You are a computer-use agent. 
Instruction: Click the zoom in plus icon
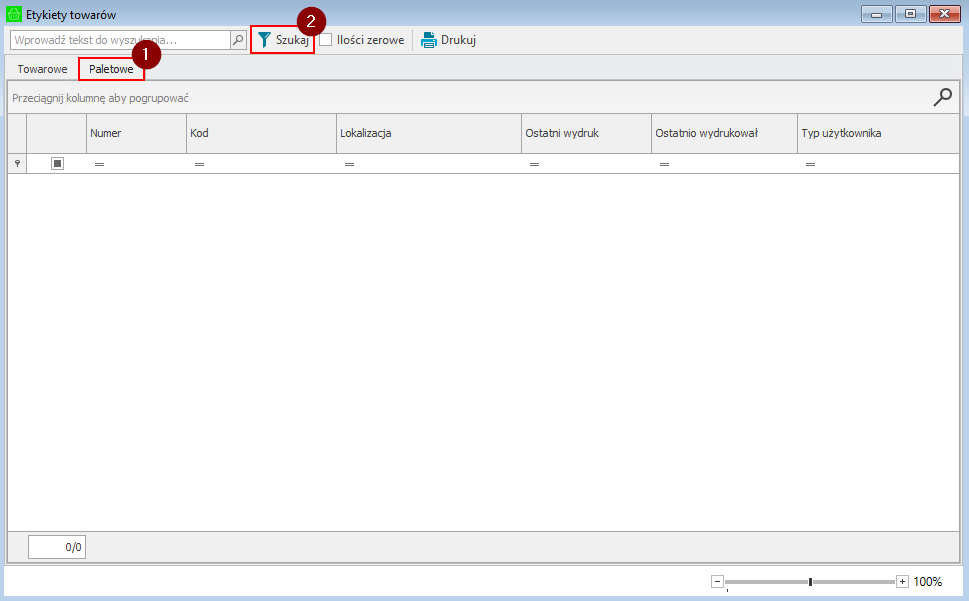902,581
